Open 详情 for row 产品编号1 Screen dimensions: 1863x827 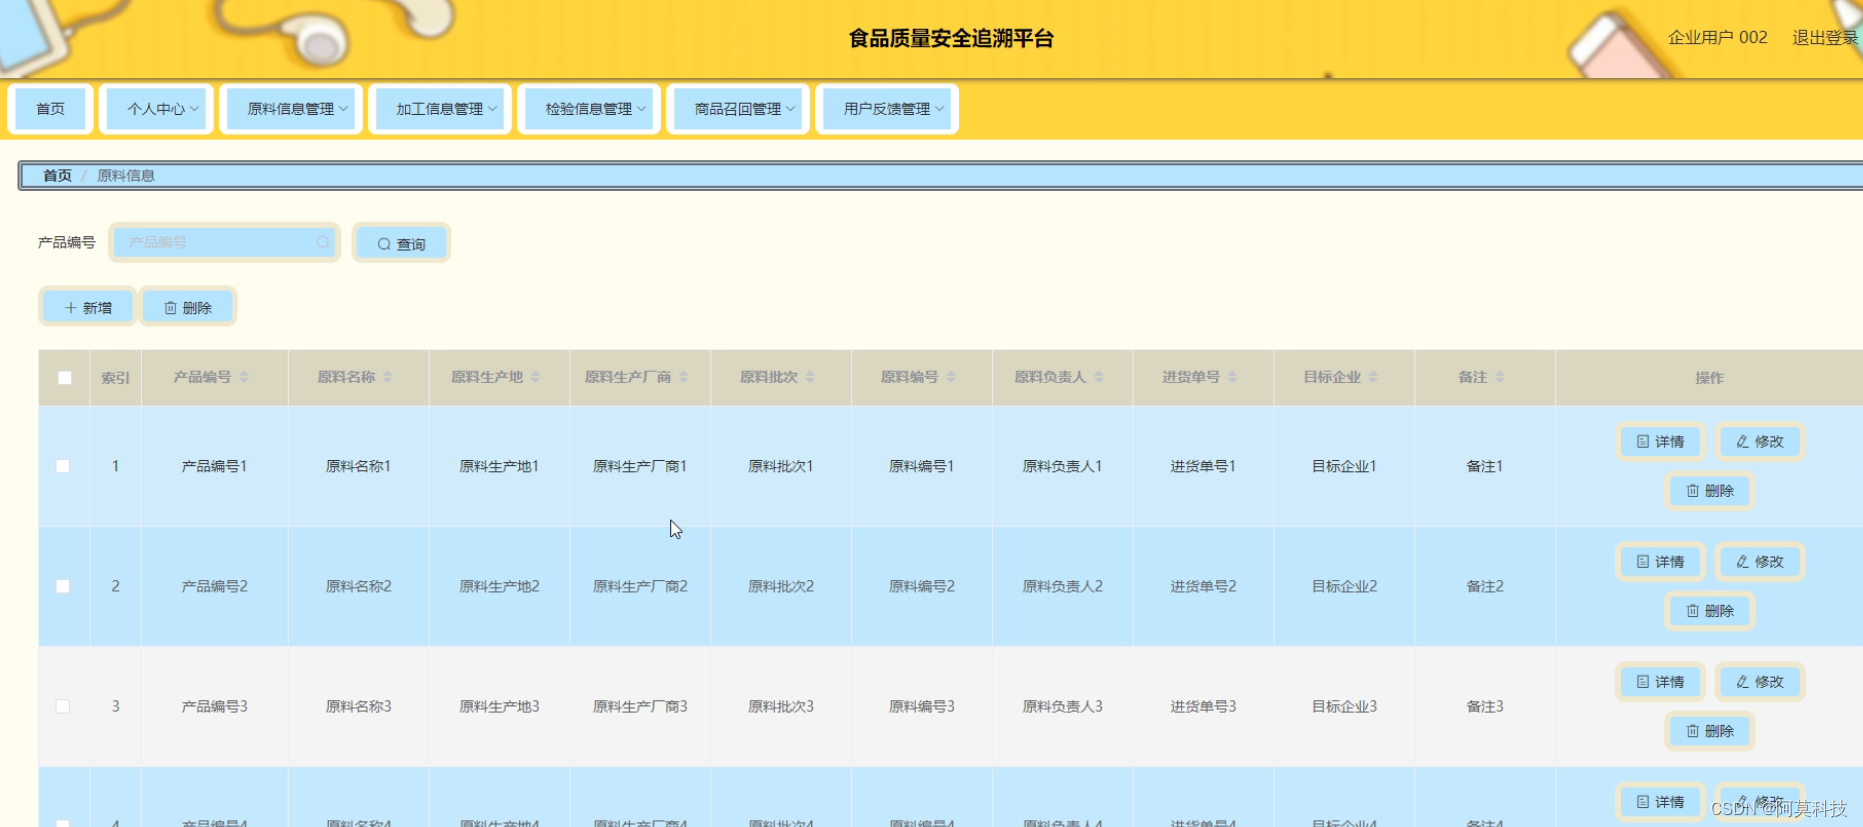pos(1660,441)
